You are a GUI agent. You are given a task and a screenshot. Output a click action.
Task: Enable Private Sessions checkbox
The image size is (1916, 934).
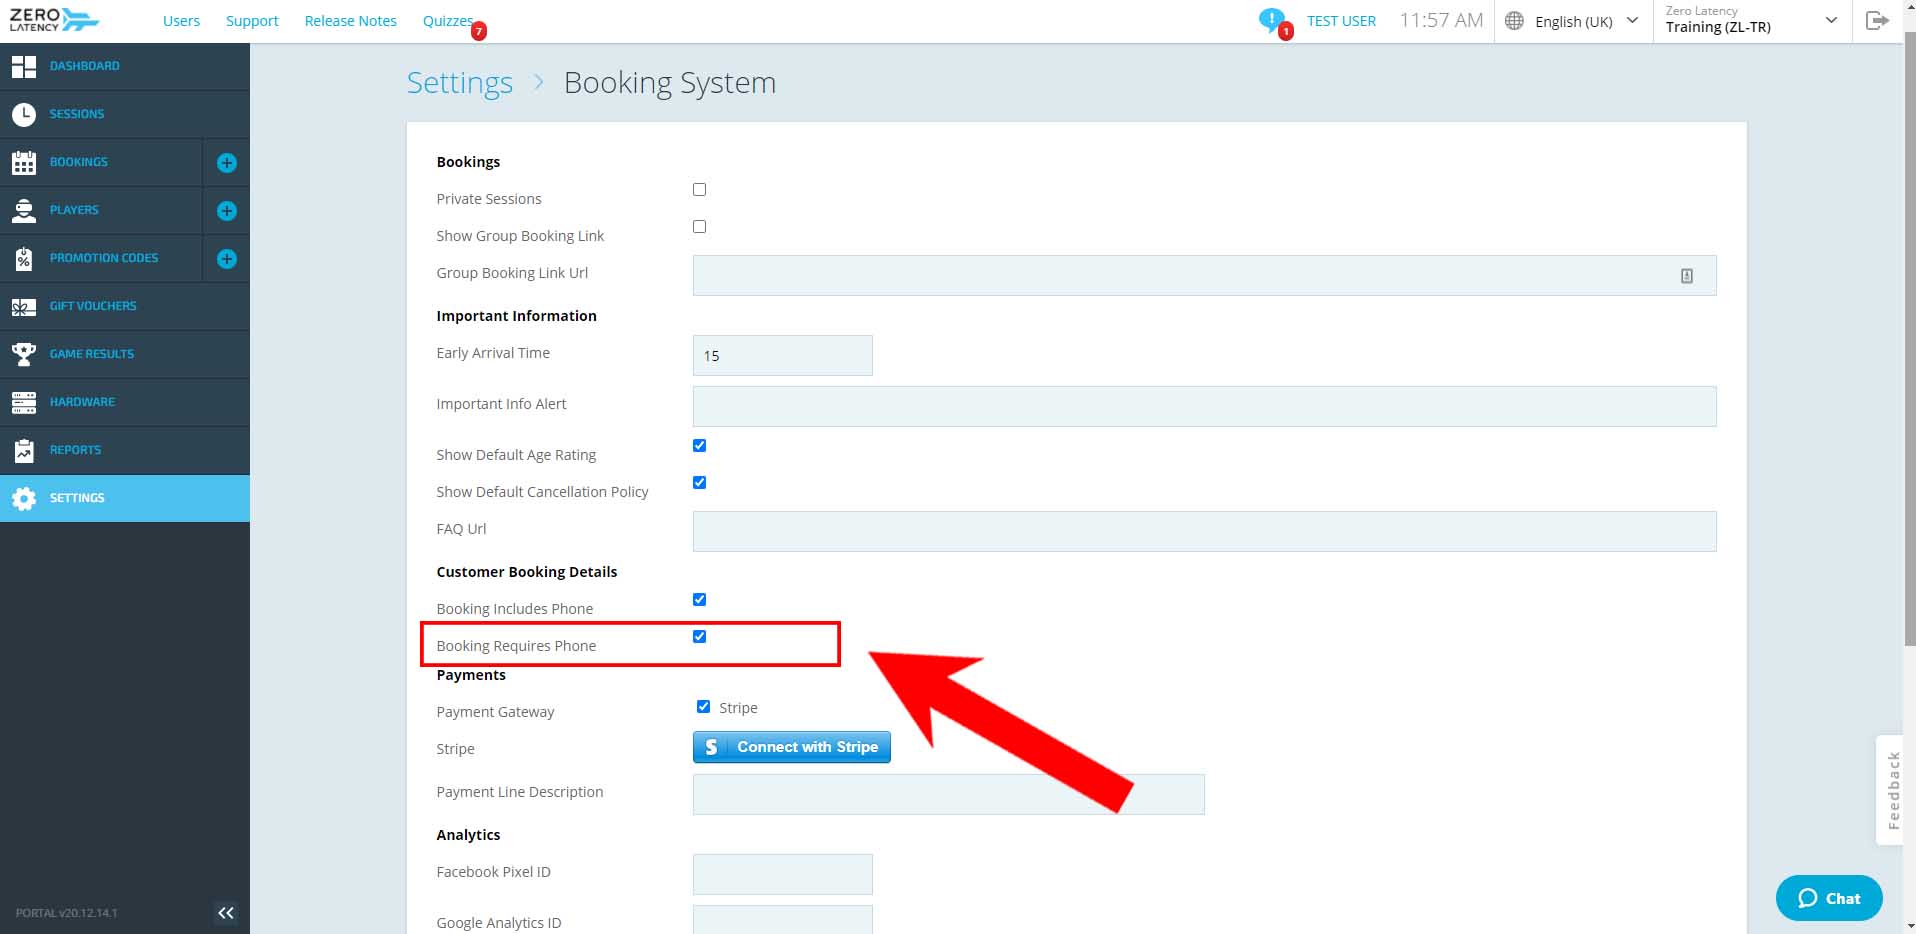click(699, 190)
